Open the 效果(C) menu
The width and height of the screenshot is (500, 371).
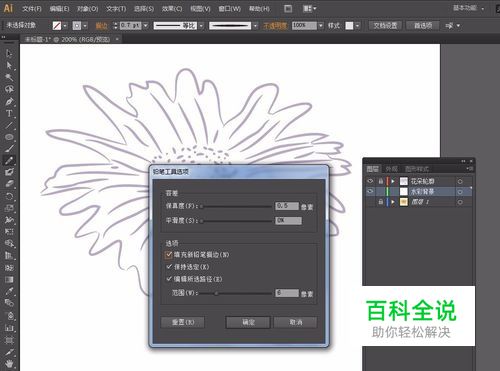(x=172, y=9)
